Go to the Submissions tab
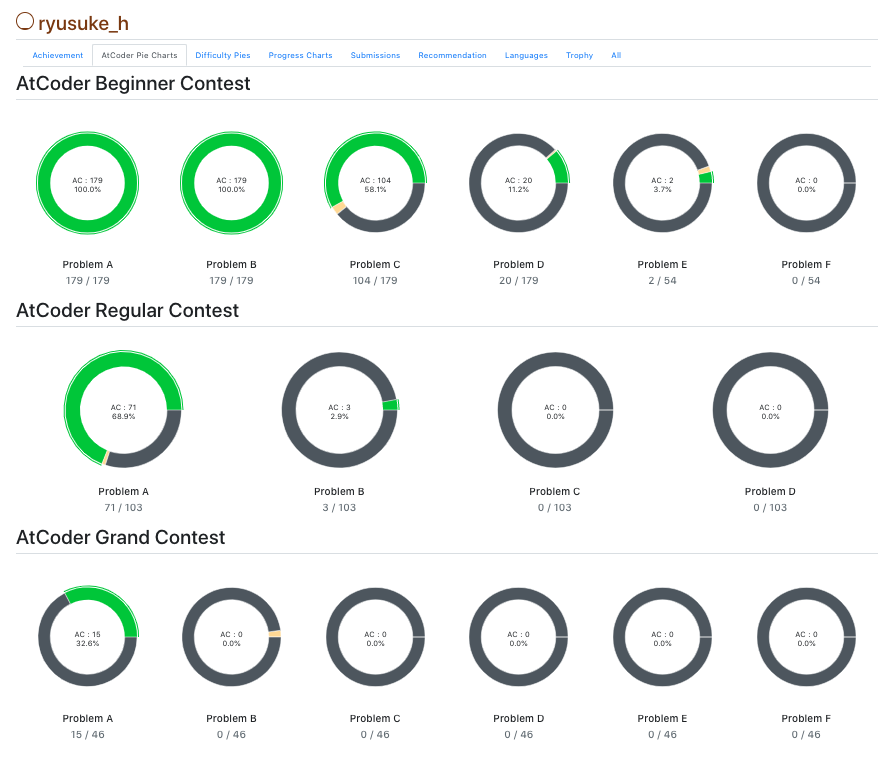 click(375, 55)
